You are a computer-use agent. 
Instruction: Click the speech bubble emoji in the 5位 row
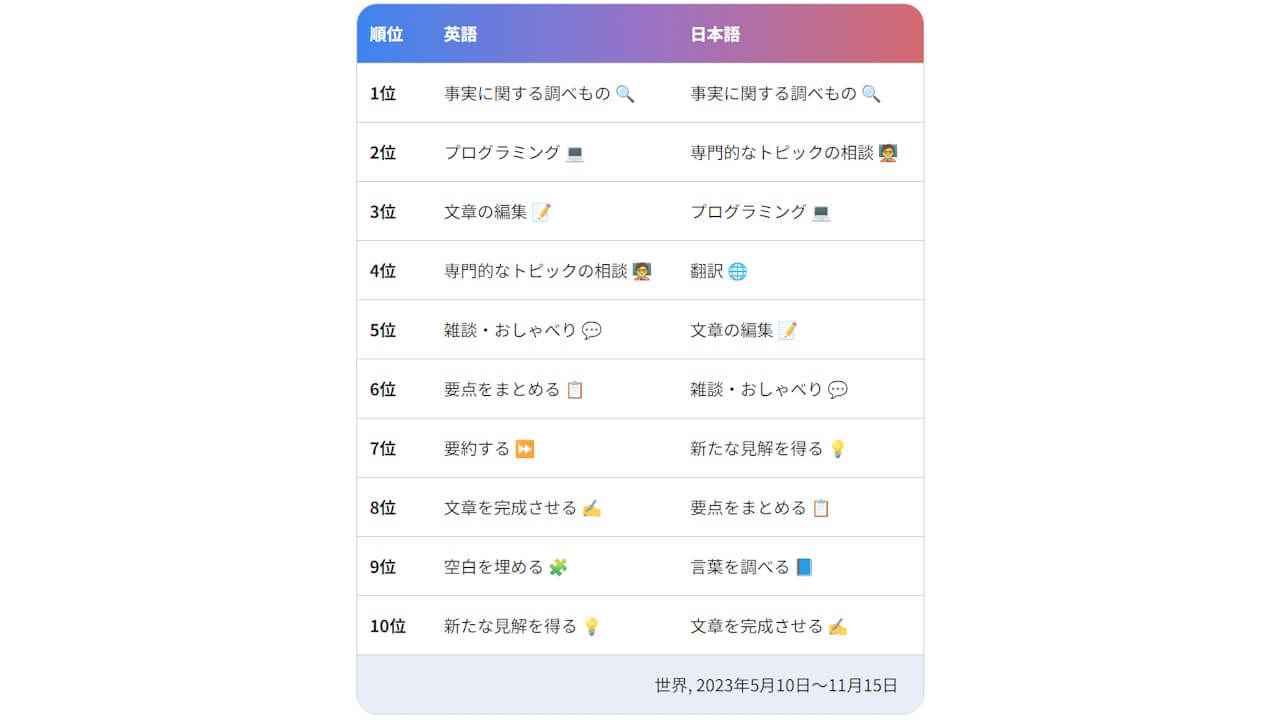click(591, 330)
